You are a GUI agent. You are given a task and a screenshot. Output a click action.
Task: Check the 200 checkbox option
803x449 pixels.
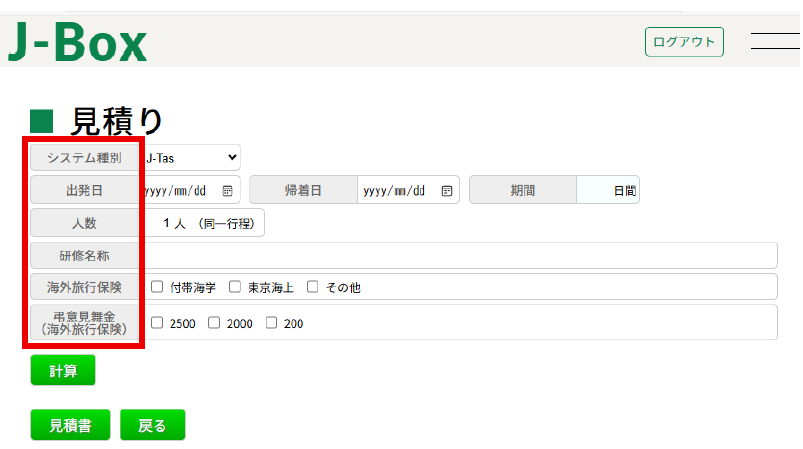(x=271, y=323)
